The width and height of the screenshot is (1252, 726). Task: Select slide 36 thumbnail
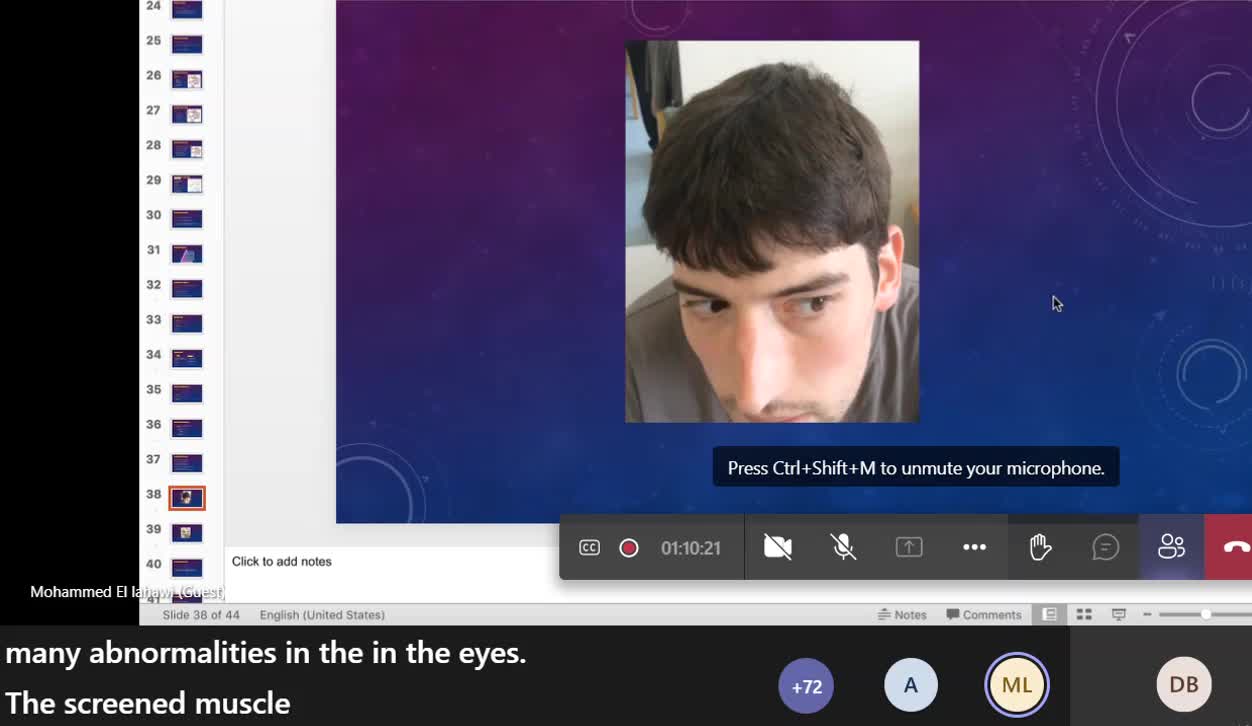click(187, 428)
